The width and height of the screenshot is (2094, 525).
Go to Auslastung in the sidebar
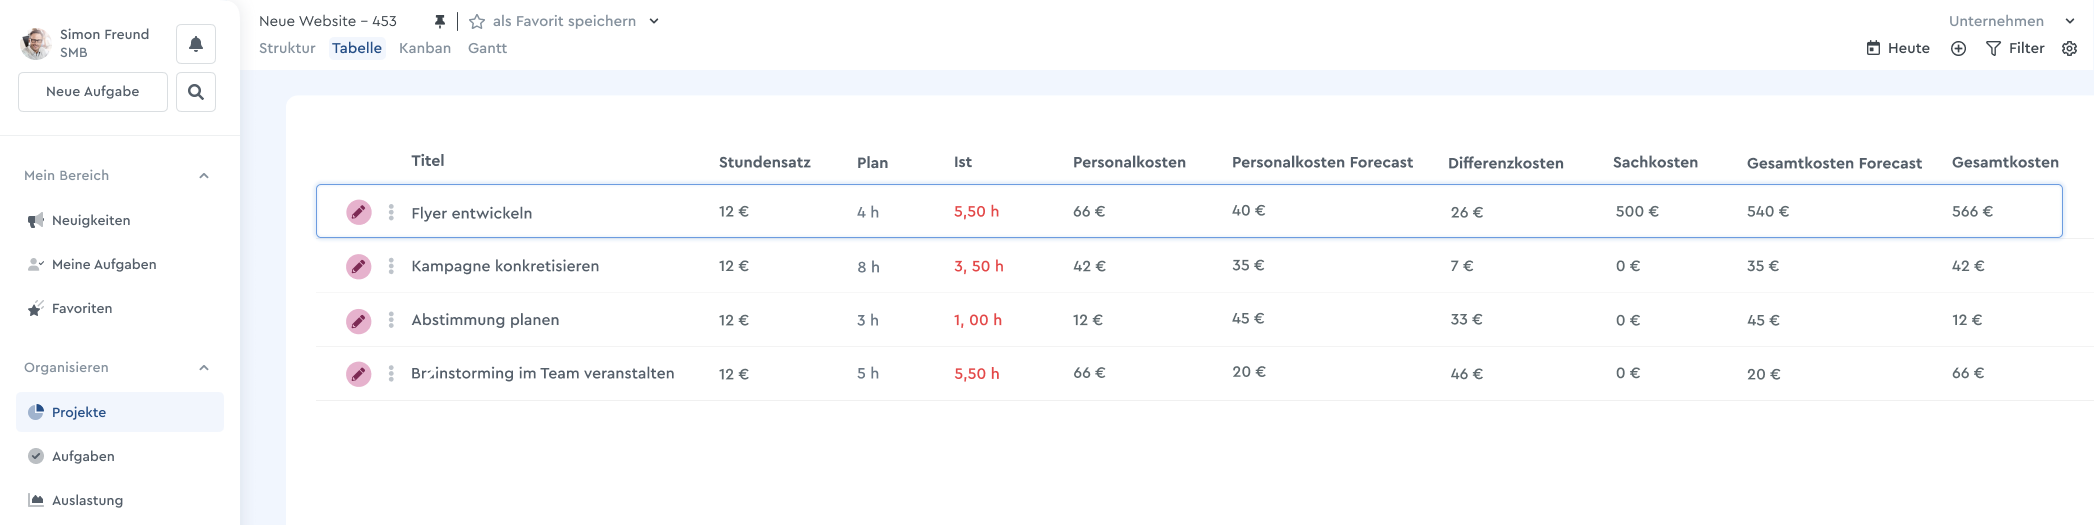click(x=87, y=500)
